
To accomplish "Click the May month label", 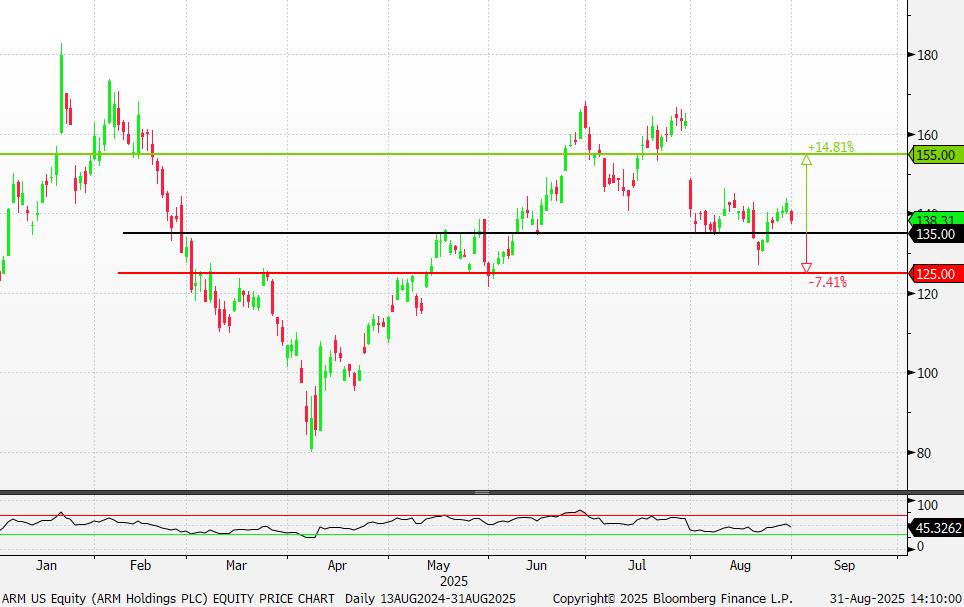I will (x=438, y=565).
